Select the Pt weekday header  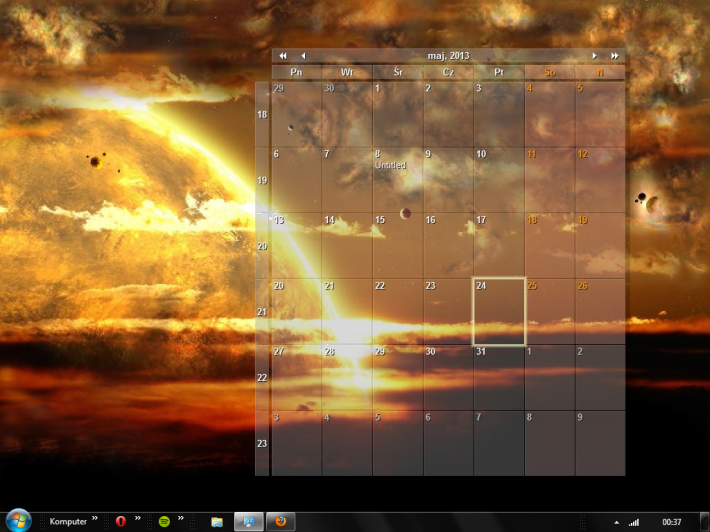click(499, 72)
